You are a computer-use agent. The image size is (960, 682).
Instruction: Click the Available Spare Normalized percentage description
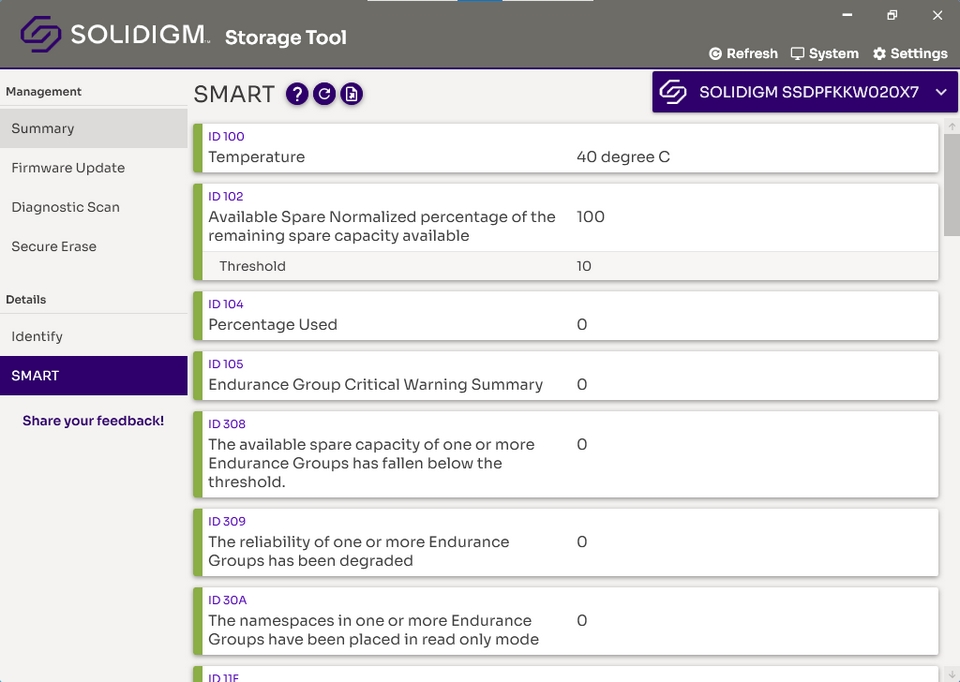[x=382, y=227]
